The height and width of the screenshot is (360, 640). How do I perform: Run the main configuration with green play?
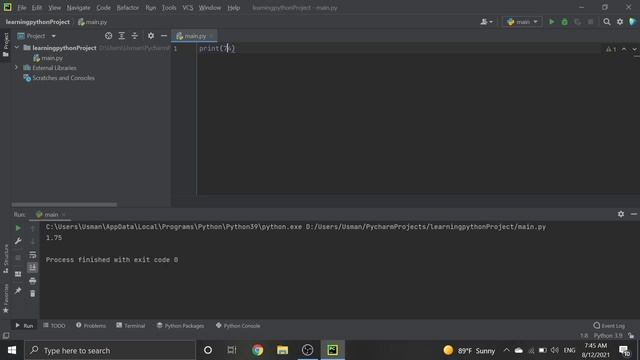(551, 22)
